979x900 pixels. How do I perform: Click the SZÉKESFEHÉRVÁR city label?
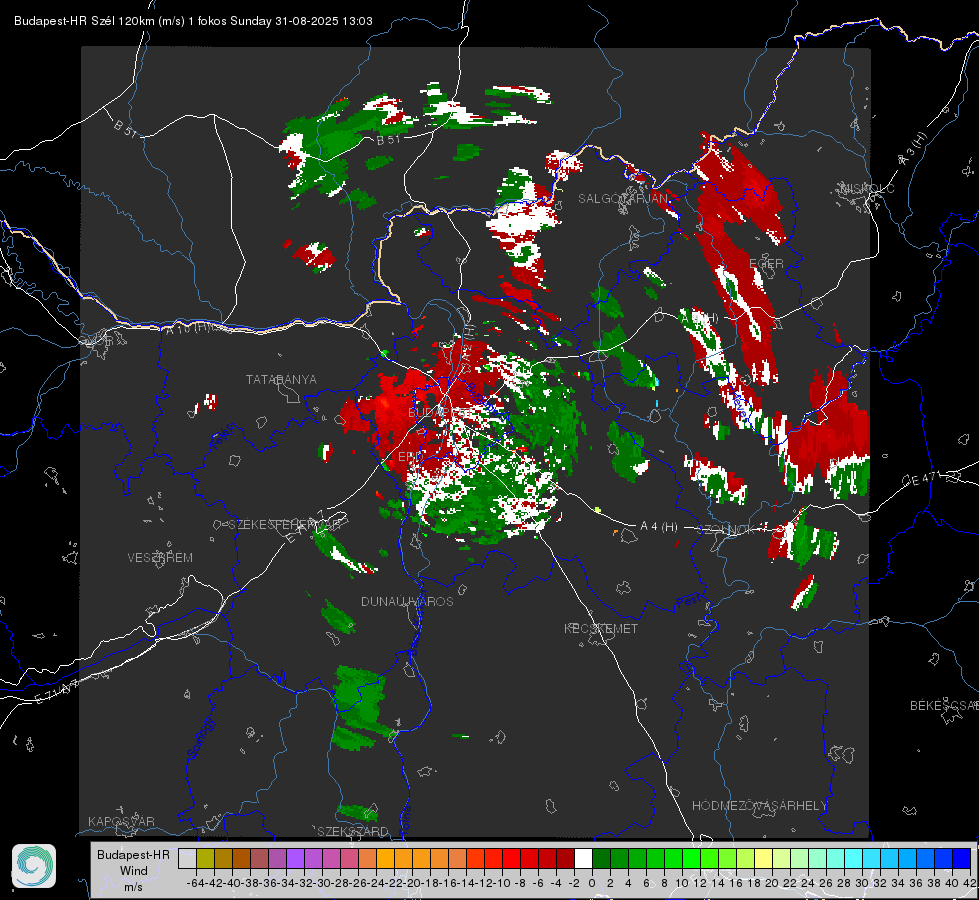[x=285, y=525]
